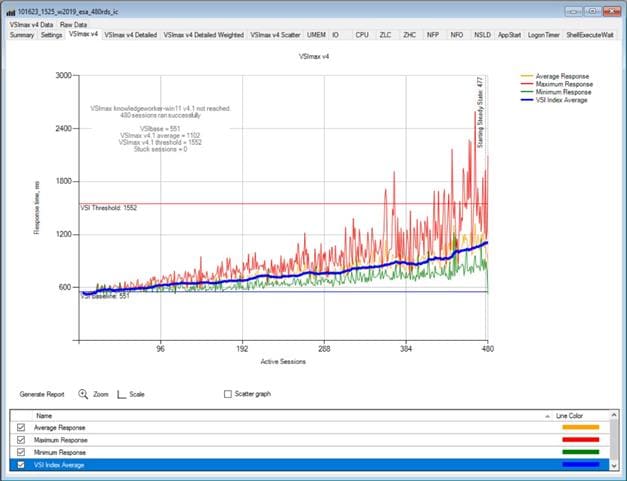Click Average Response in the chart legend
This screenshot has height=481, width=627.
562,76
